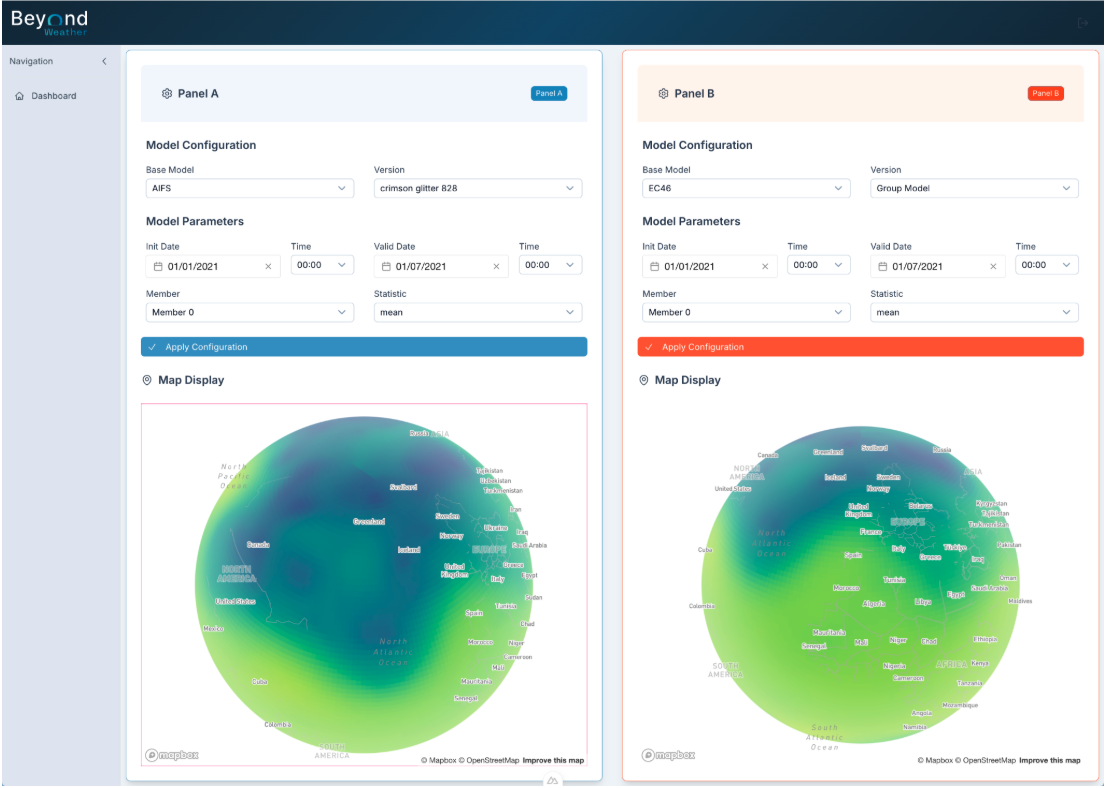Open Panel A Member dropdown

point(250,313)
